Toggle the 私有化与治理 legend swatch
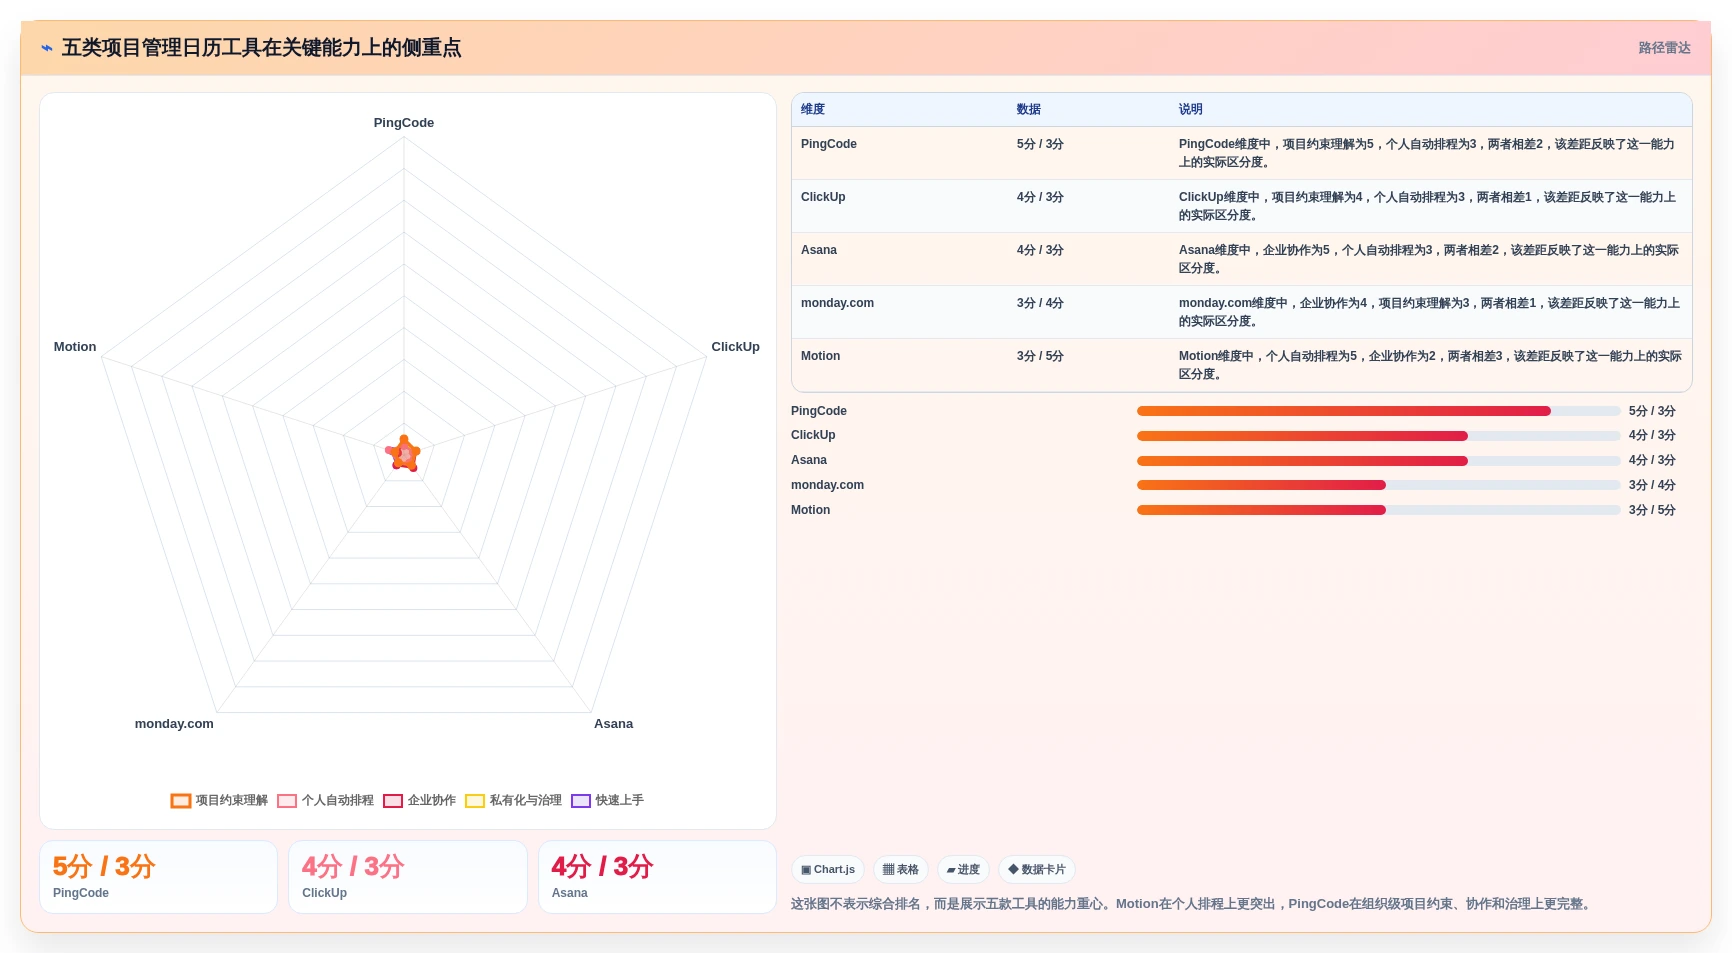The height and width of the screenshot is (953, 1732). coord(475,801)
